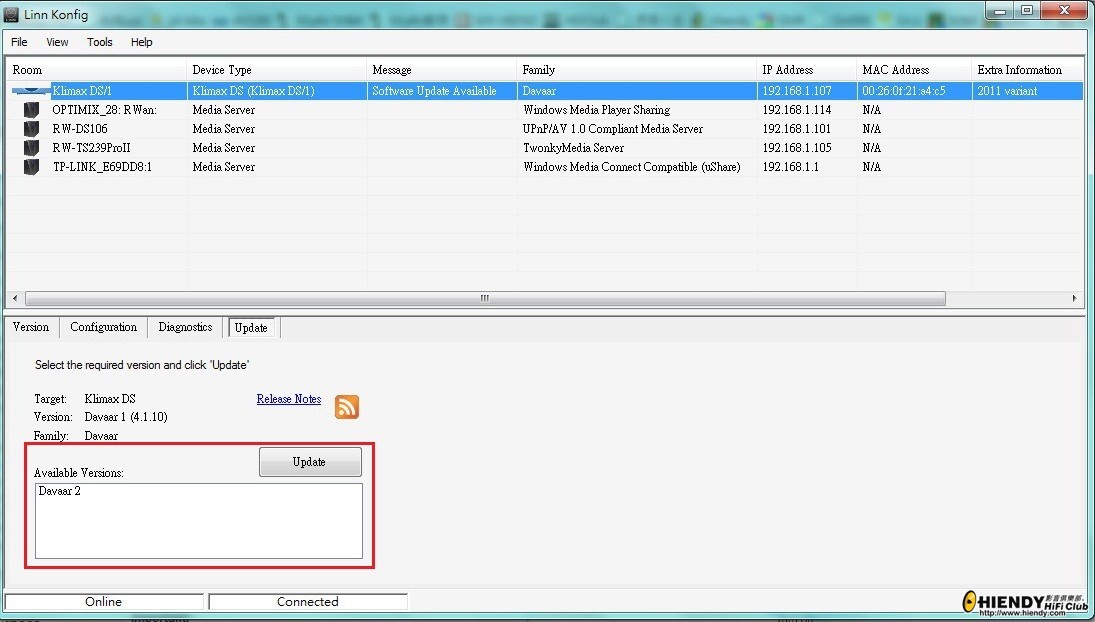Click the Klimax DS/1 device icon
This screenshot has width=1095, height=622.
tap(31, 91)
